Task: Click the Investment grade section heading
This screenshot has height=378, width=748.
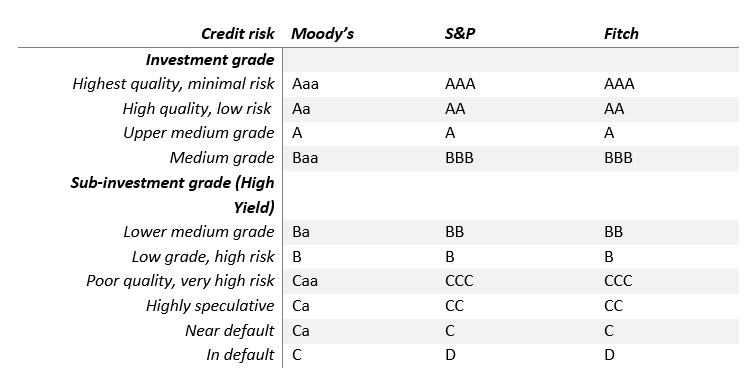Action: 210,60
